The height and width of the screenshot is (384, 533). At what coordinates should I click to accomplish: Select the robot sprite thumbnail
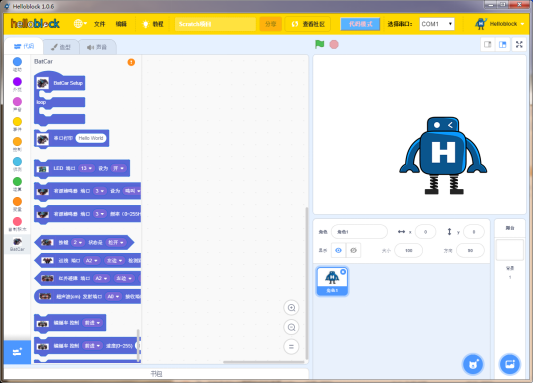332,281
